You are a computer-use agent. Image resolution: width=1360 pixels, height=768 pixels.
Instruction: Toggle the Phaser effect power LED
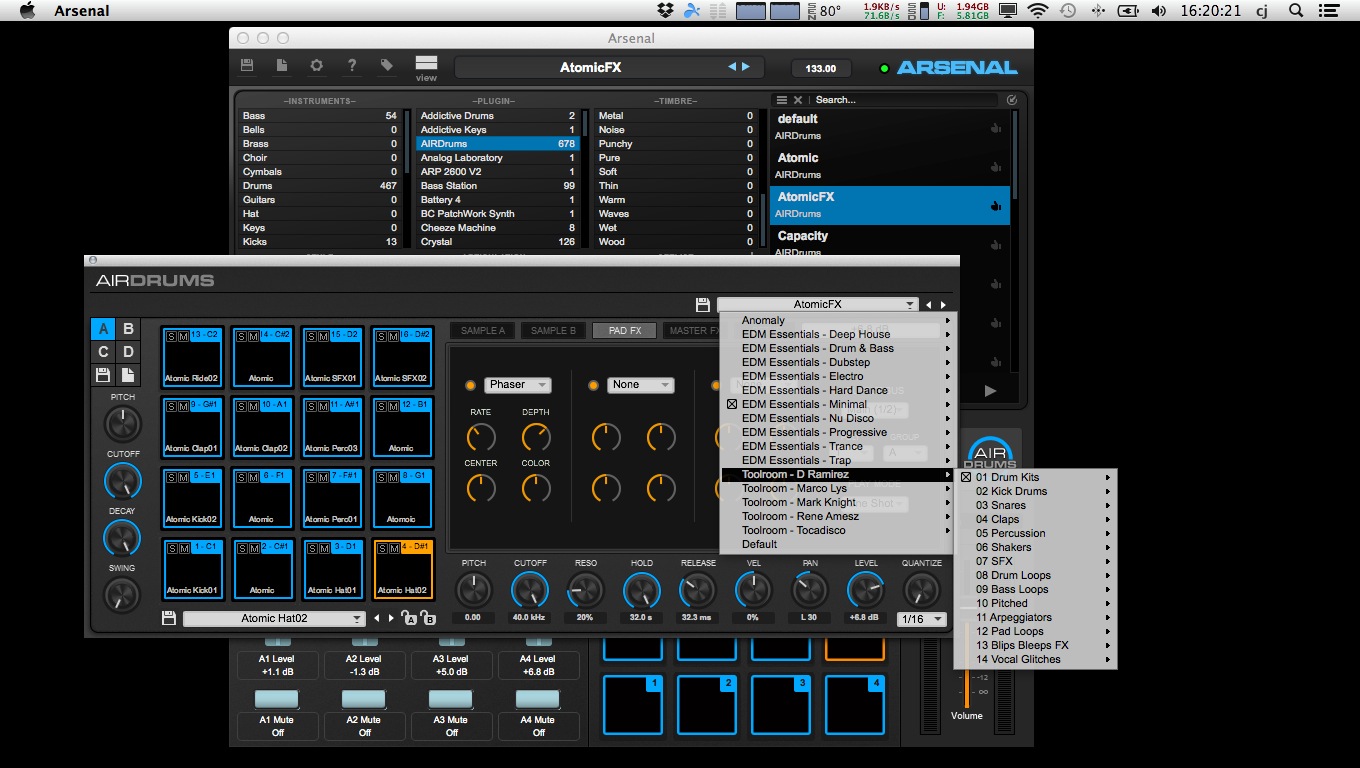click(x=470, y=385)
